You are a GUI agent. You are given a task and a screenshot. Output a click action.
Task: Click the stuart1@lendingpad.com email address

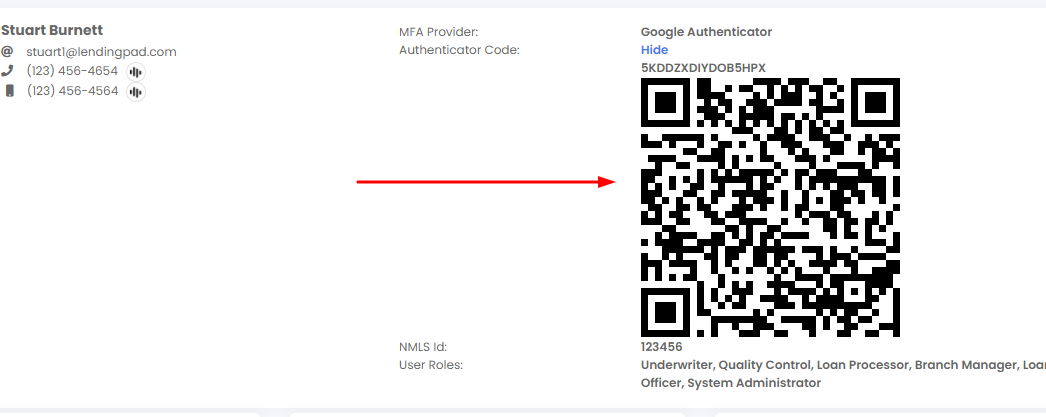pyautogui.click(x=101, y=52)
